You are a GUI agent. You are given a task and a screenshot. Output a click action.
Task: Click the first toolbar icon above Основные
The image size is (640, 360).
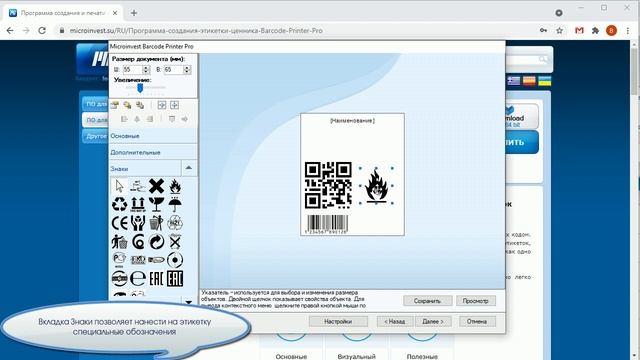(x=115, y=105)
